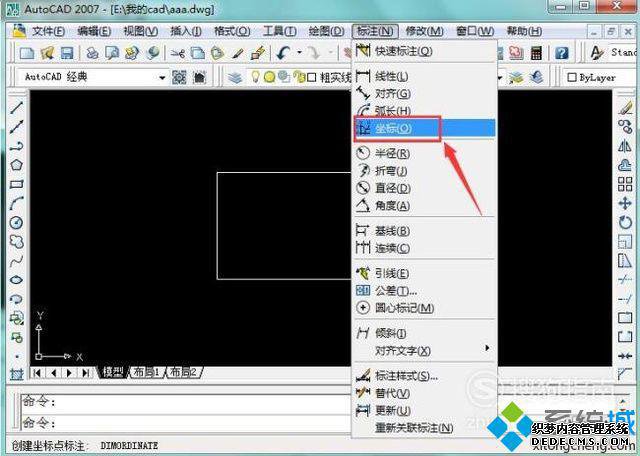Screen dimensions: 640x456
Task: Open Plot Preview from the toolbar
Action: pos(112,53)
